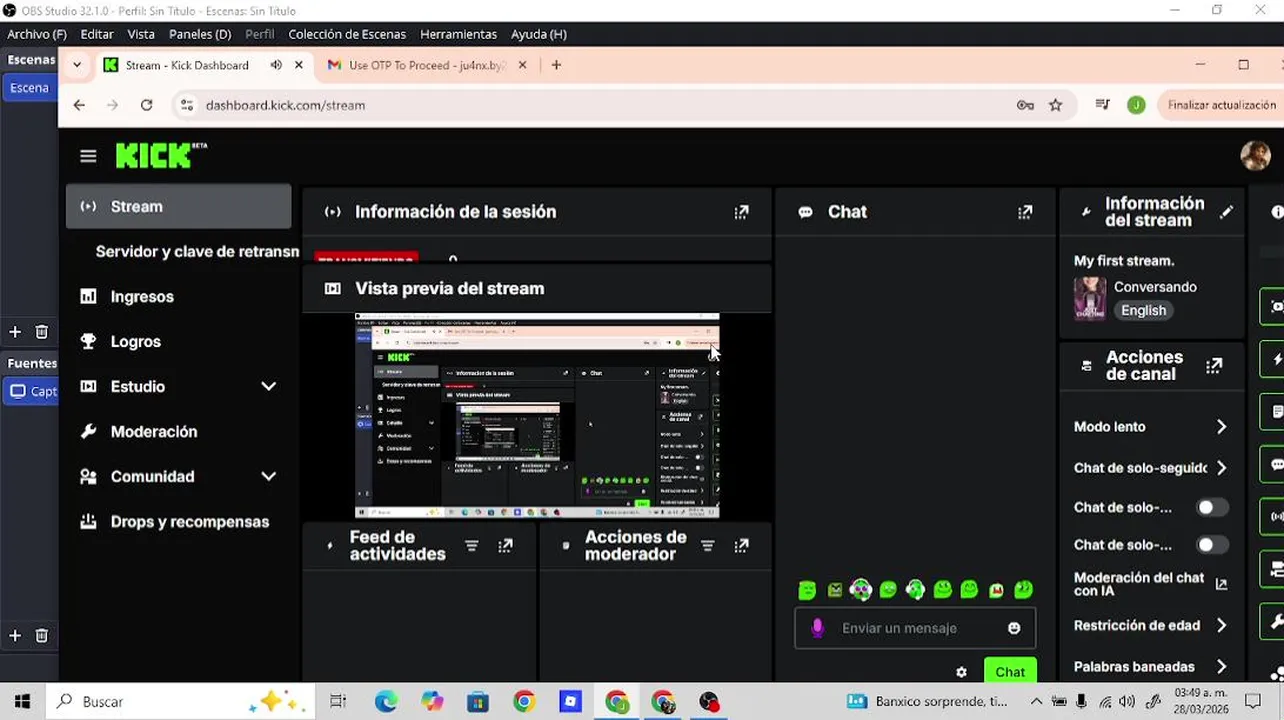This screenshot has height=720, width=1284.
Task: Open chat settings gear icon
Action: click(961, 672)
